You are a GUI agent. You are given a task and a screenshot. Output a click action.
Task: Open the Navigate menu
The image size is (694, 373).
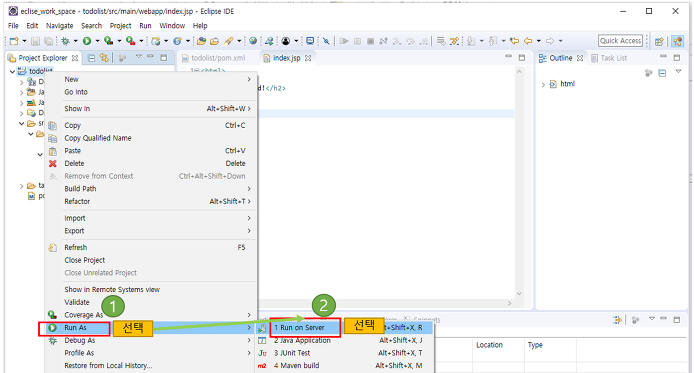[59, 26]
